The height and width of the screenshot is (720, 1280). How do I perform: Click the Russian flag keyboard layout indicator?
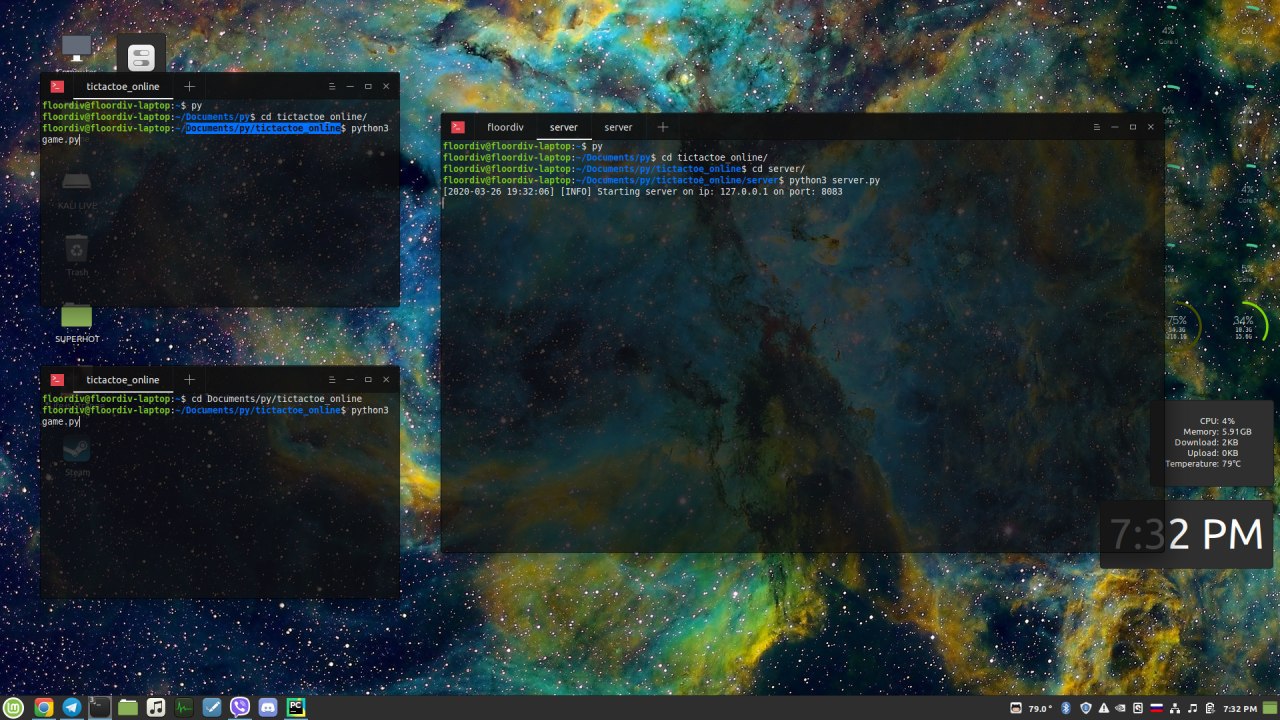[x=1157, y=708]
